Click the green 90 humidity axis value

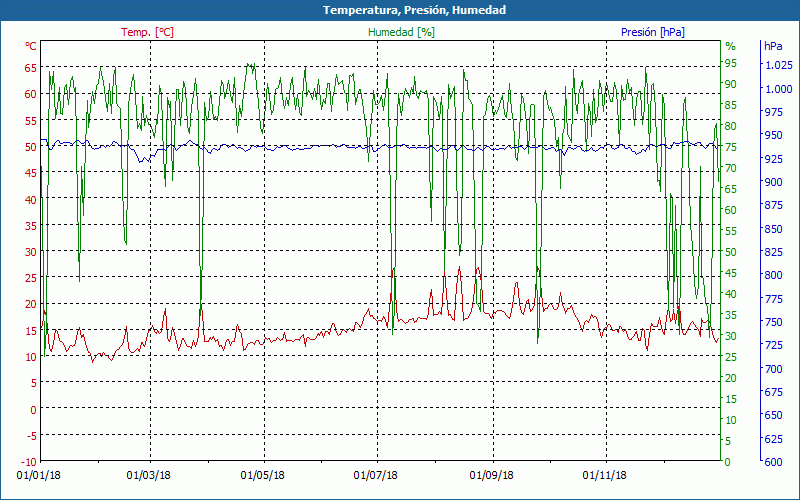tap(731, 84)
